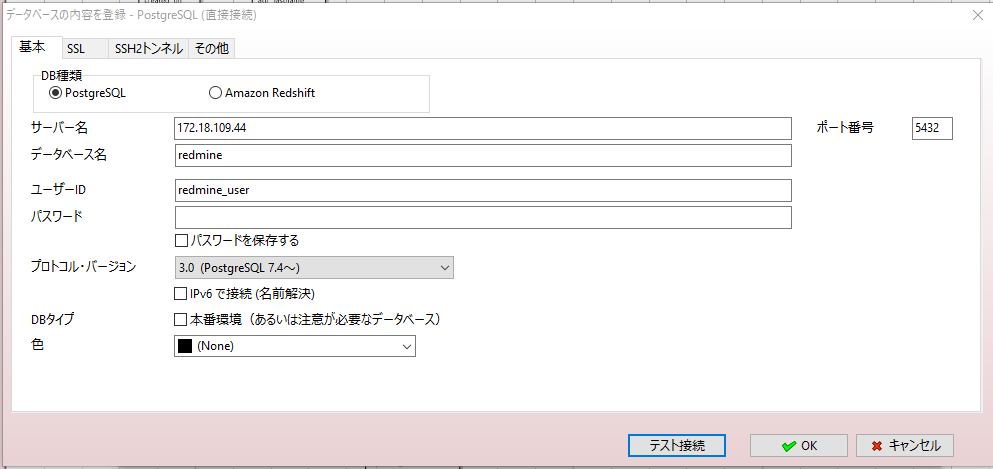This screenshot has height=469, width=993.
Task: Switch to the SSL tab
Action: pos(85,49)
